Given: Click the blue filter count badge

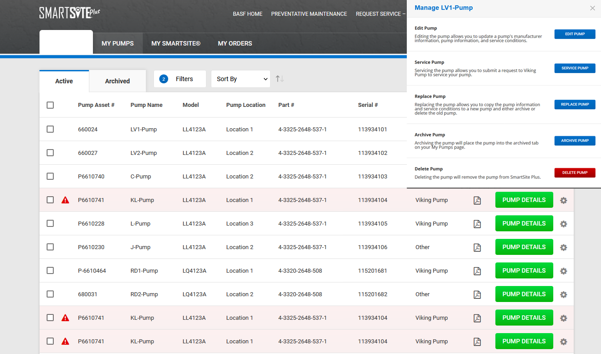Looking at the screenshot, I should (164, 79).
